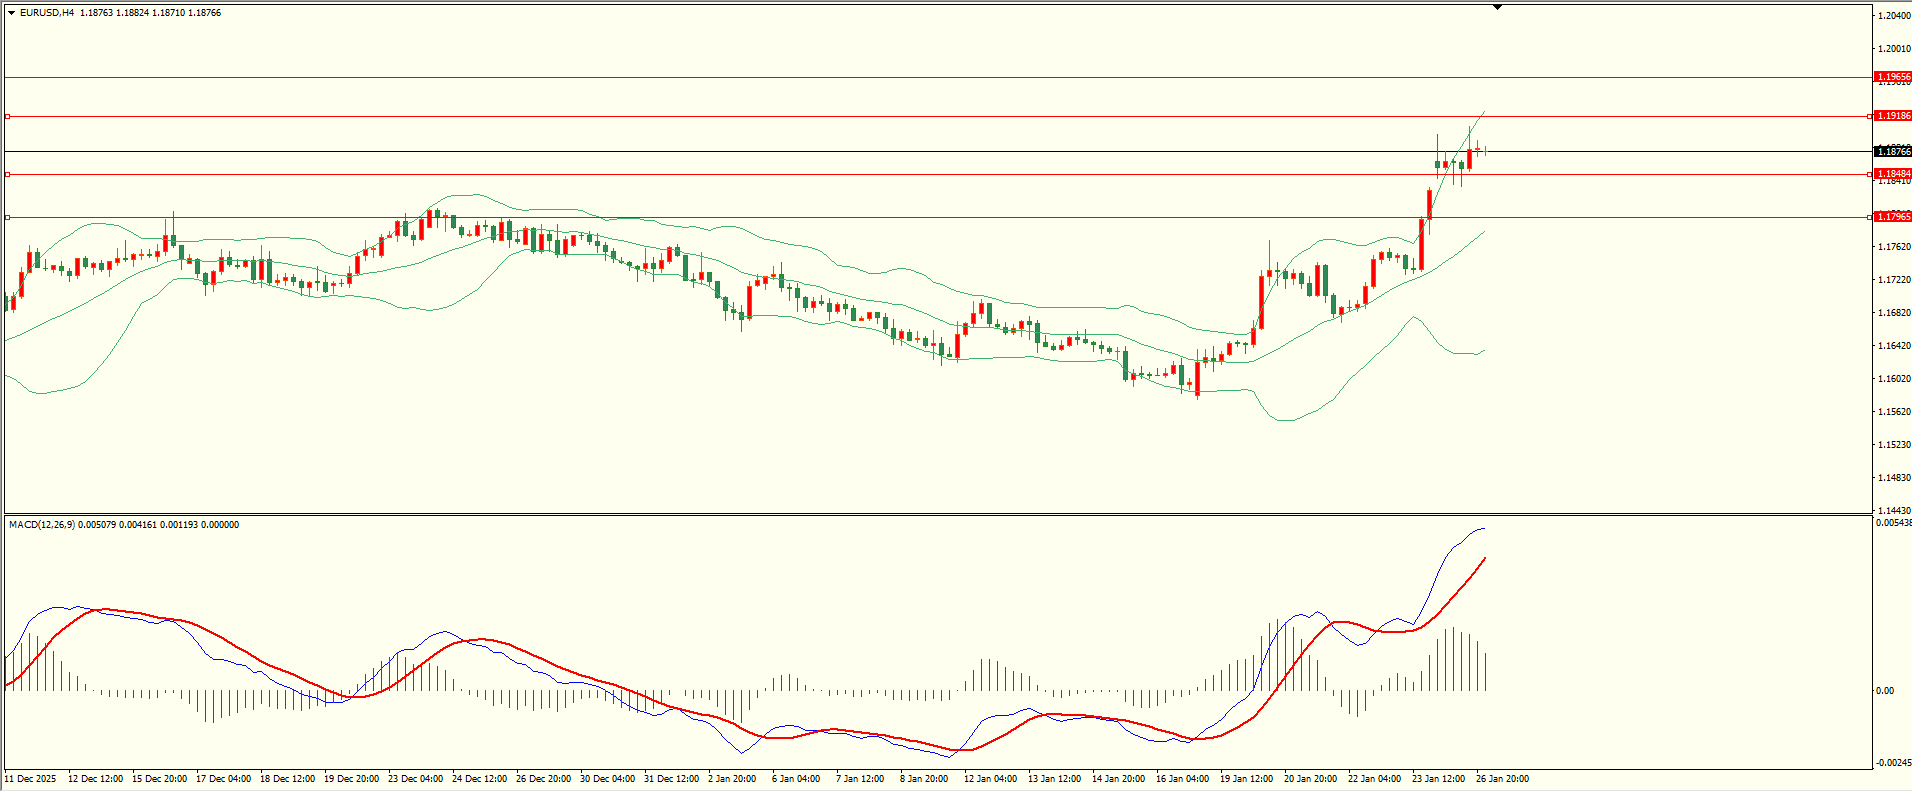This screenshot has width=1912, height=792.
Task: Select the red 1.19186 price label
Action: [x=1893, y=116]
